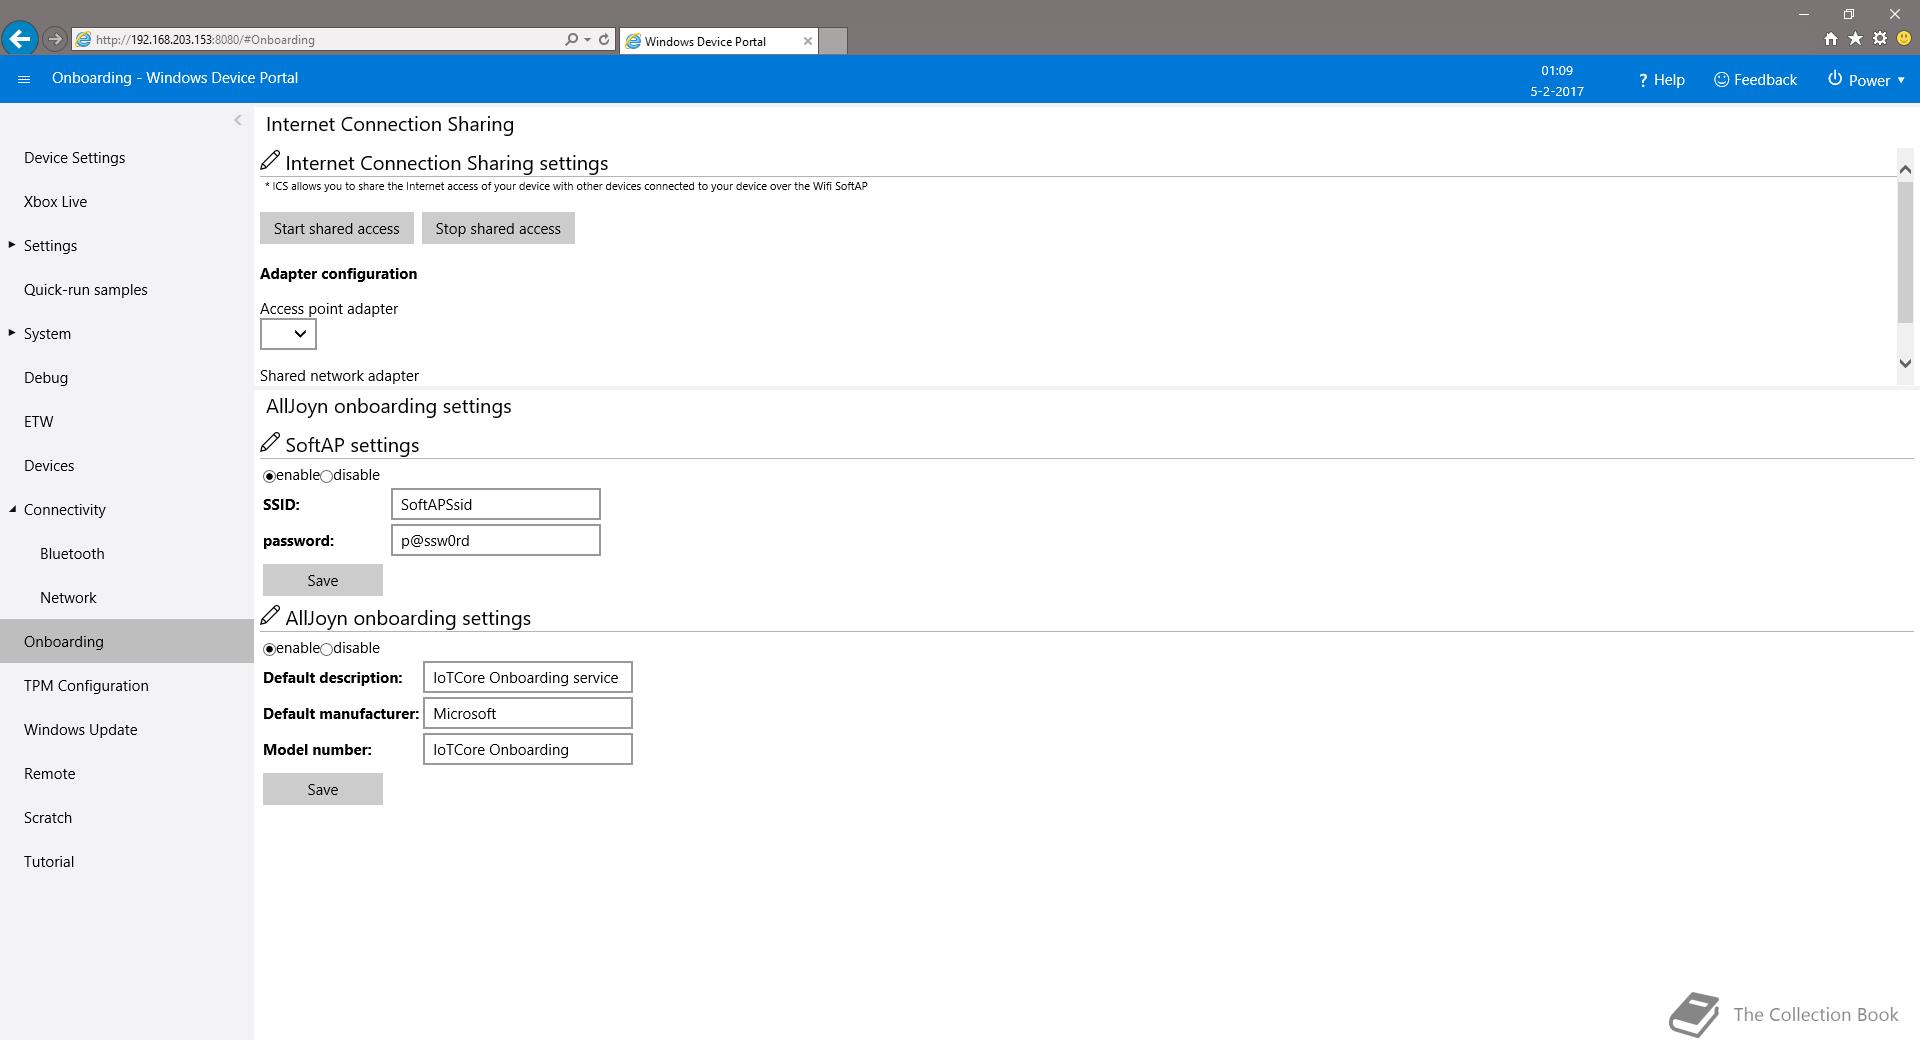Click the password input field
This screenshot has height=1040, width=1920.
click(x=495, y=540)
